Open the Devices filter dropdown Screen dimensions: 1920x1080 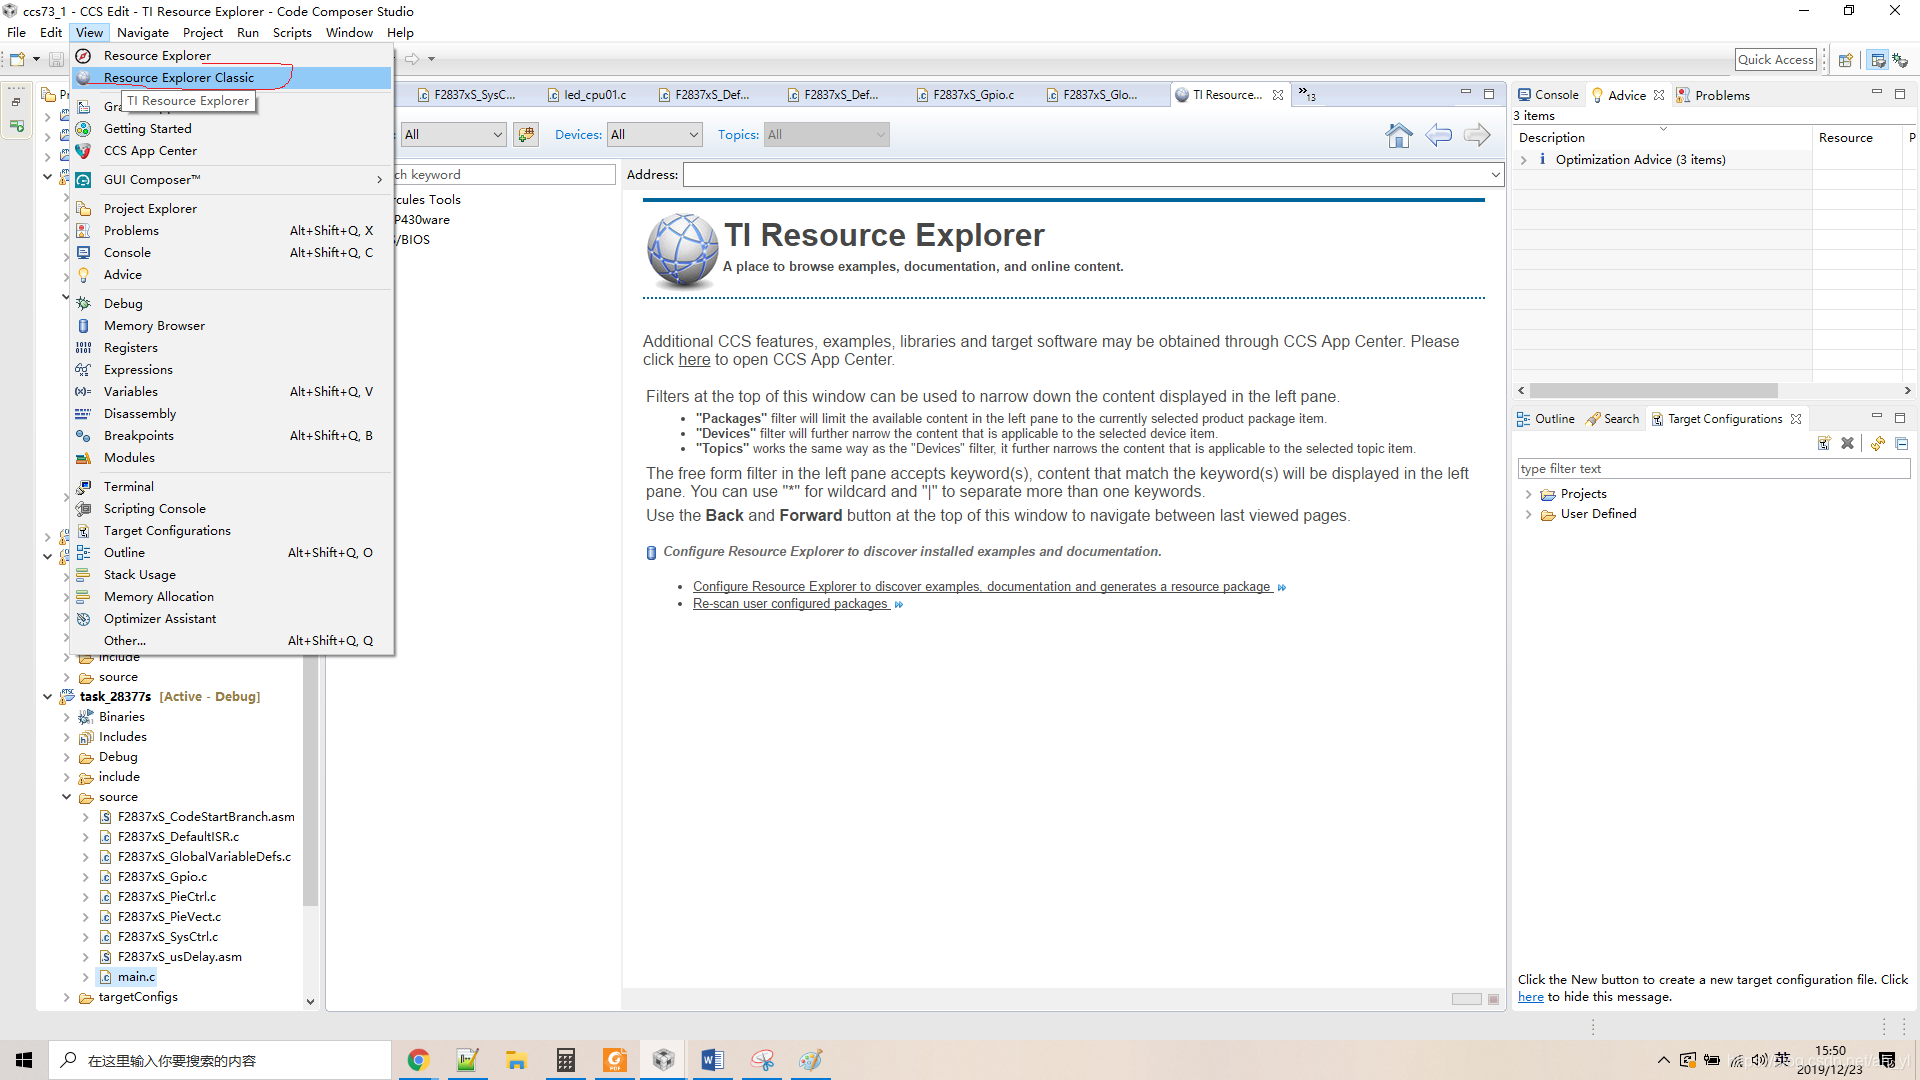click(x=655, y=135)
